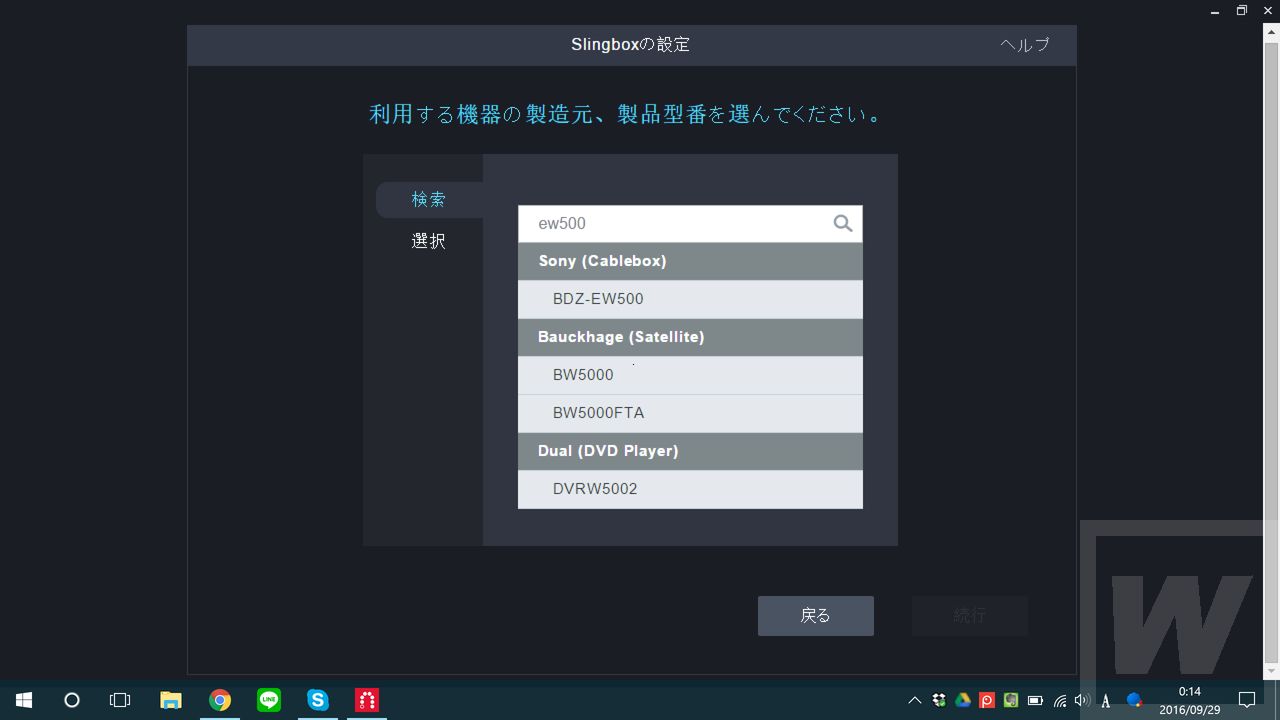The width and height of the screenshot is (1280, 720).
Task: Toggle the IME input mode A
Action: [x=1106, y=700]
